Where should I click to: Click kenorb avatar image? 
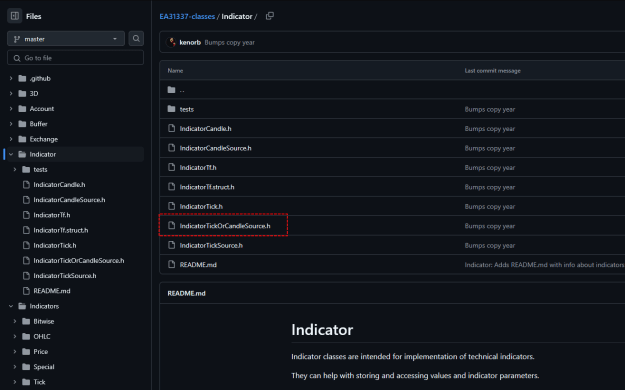tap(171, 42)
